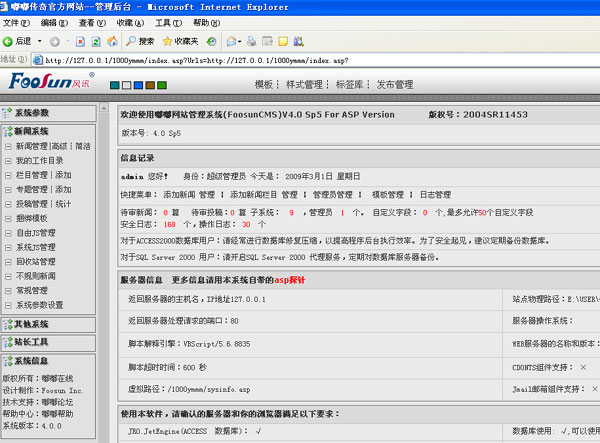The width and height of the screenshot is (600, 443).
Task: Expand the 站长工具 sidebar section
Action: [x=32, y=342]
